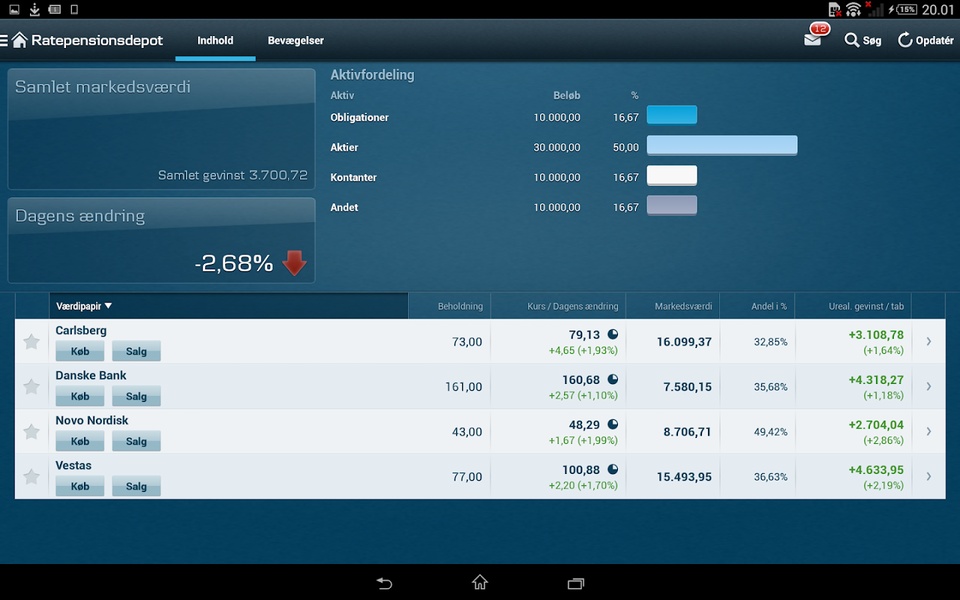The image size is (960, 600).
Task: Open Vestas details chevron
Action: pyautogui.click(x=929, y=476)
